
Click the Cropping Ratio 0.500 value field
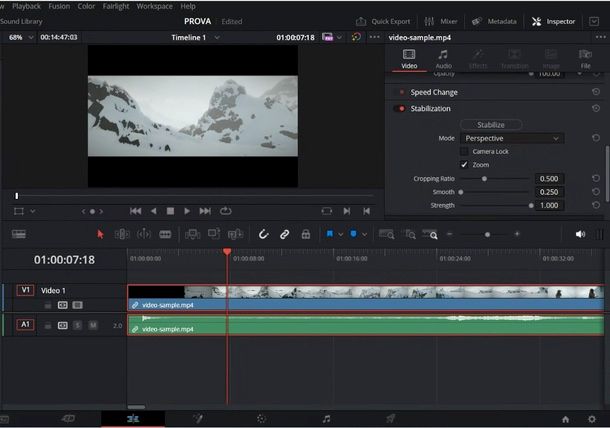click(x=549, y=179)
